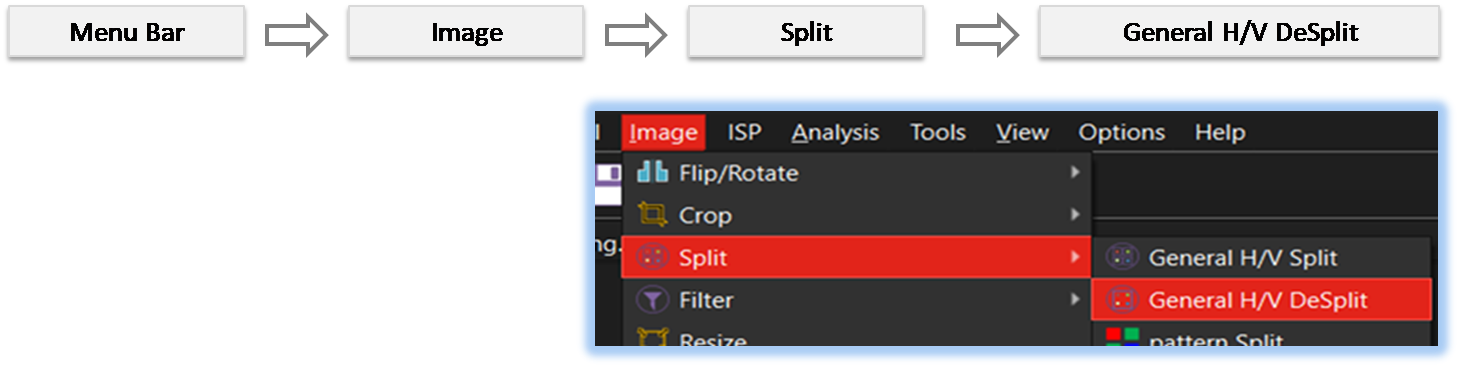Open the Image menu
This screenshot has height=371, width=1463.
664,132
